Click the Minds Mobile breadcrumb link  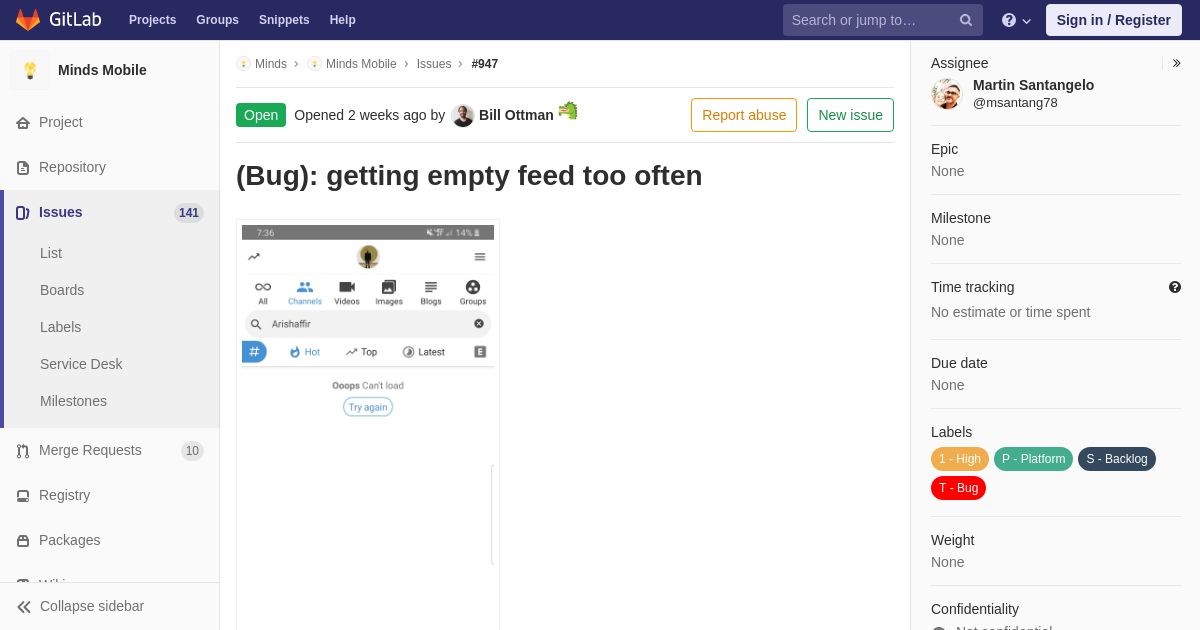[x=361, y=64]
